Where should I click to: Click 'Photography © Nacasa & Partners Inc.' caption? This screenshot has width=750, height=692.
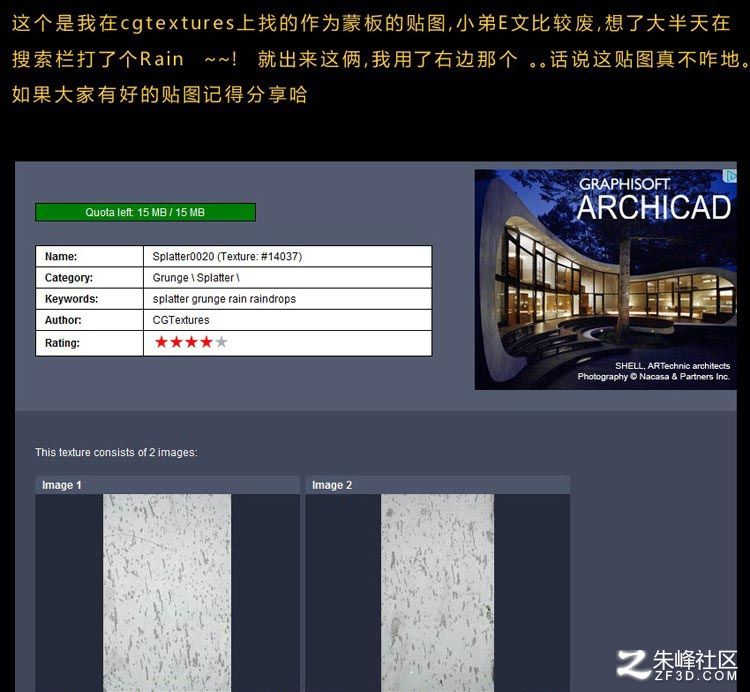654,377
